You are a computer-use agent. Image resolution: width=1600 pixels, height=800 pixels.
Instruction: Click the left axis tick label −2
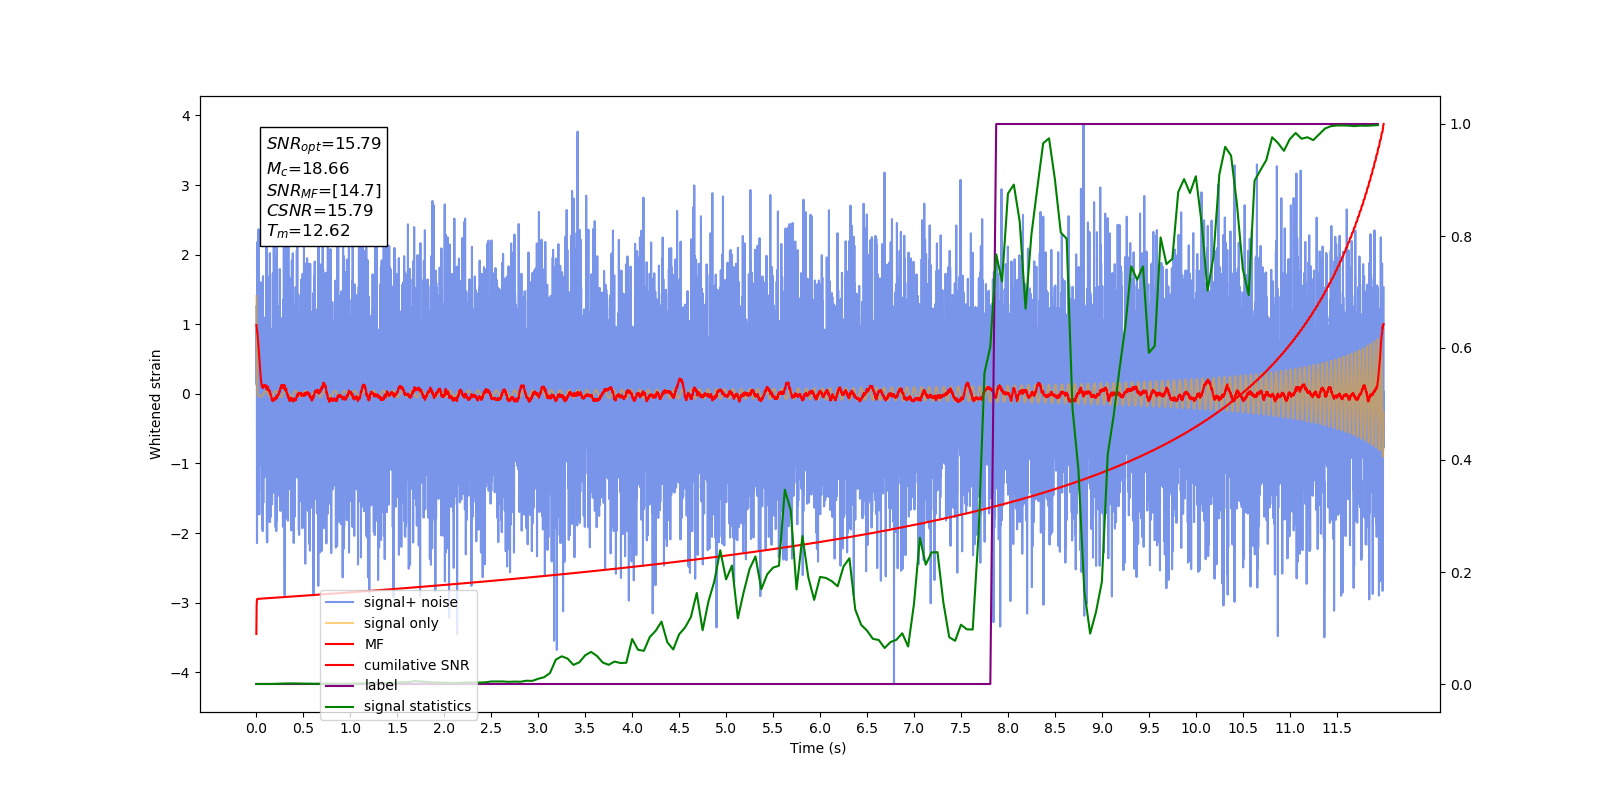click(179, 534)
